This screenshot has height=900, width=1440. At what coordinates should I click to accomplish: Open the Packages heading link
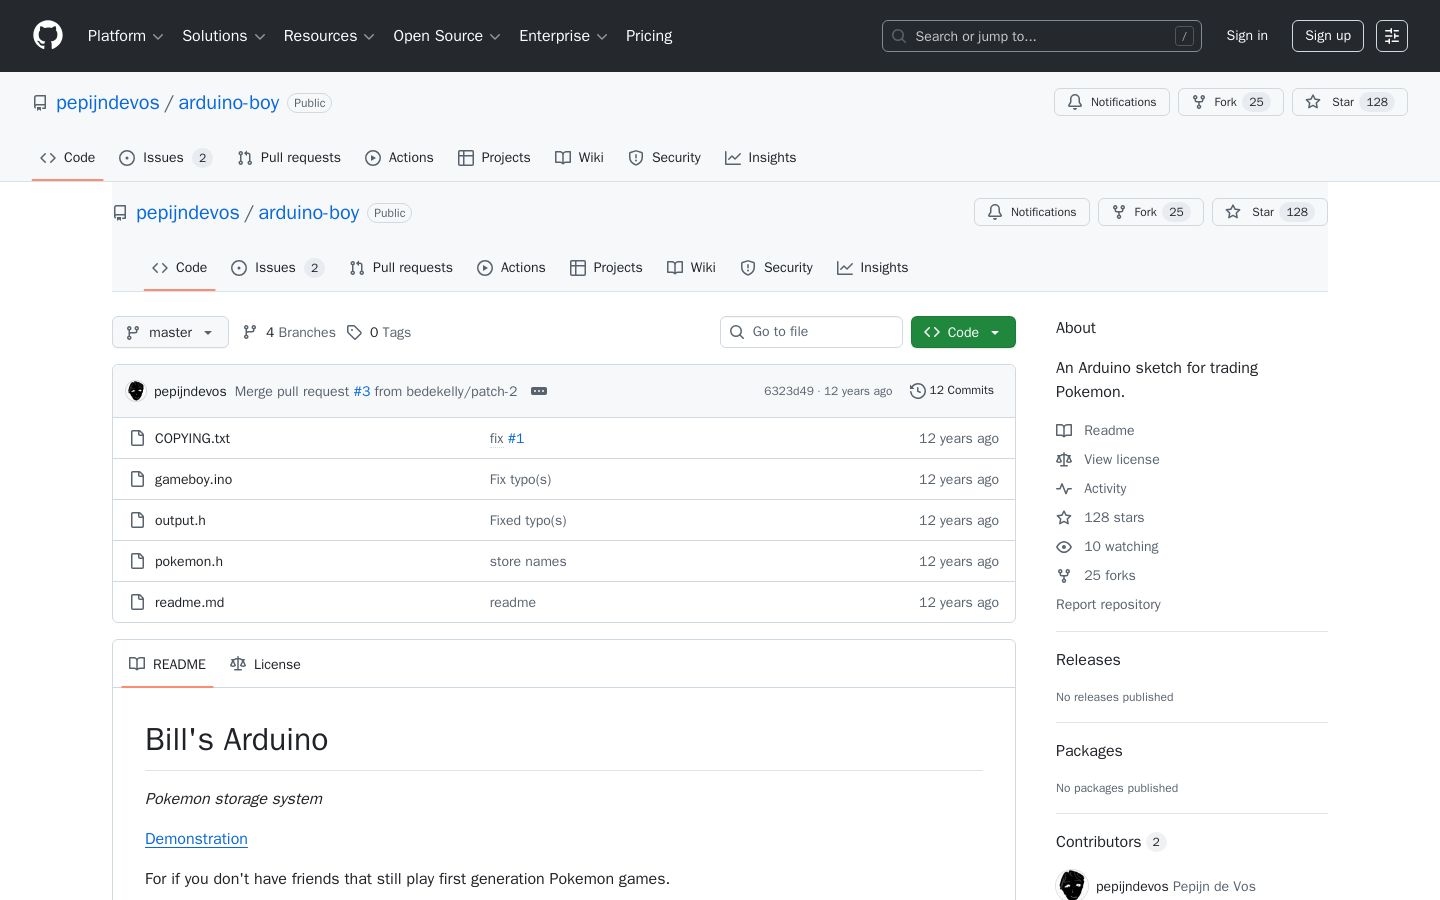point(1089,751)
